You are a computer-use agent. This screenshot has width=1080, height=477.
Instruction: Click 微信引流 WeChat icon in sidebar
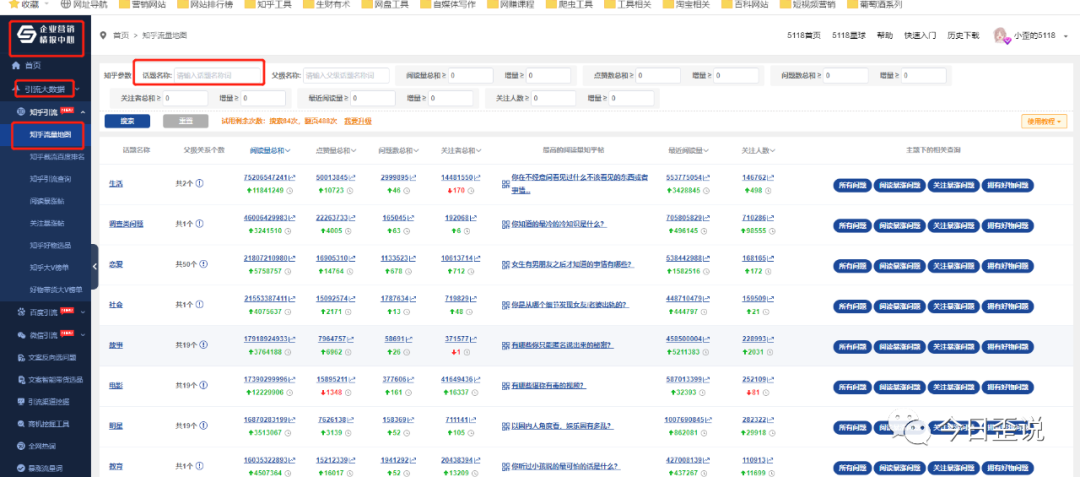[21, 335]
